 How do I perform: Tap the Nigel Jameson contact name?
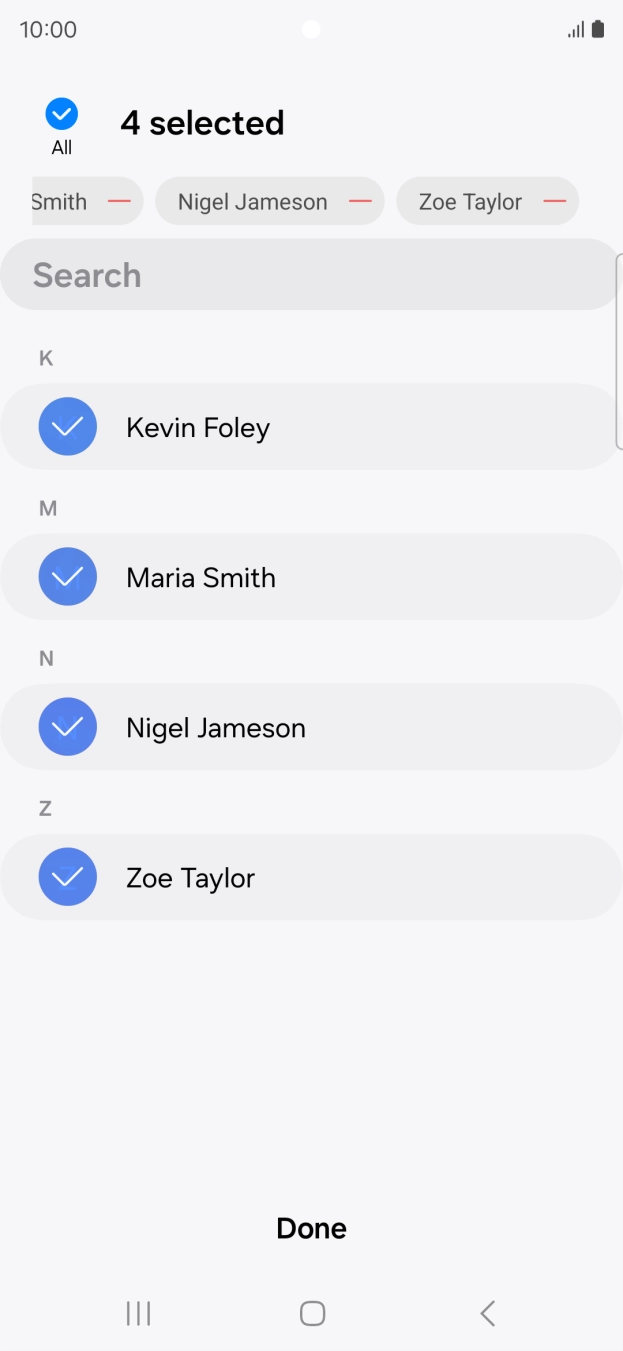coord(216,728)
